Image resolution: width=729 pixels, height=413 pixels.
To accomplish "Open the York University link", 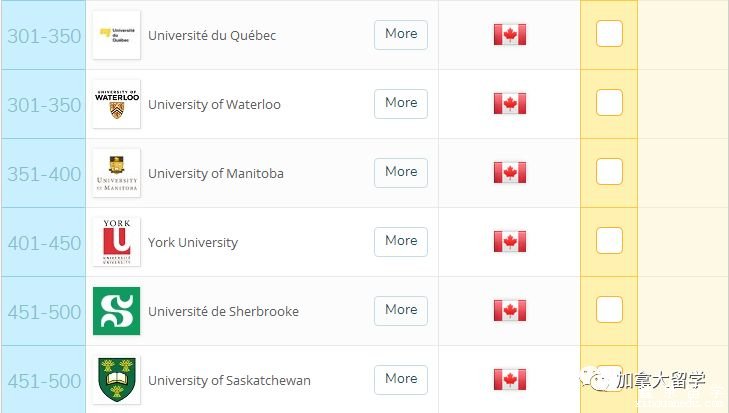I will coord(192,242).
